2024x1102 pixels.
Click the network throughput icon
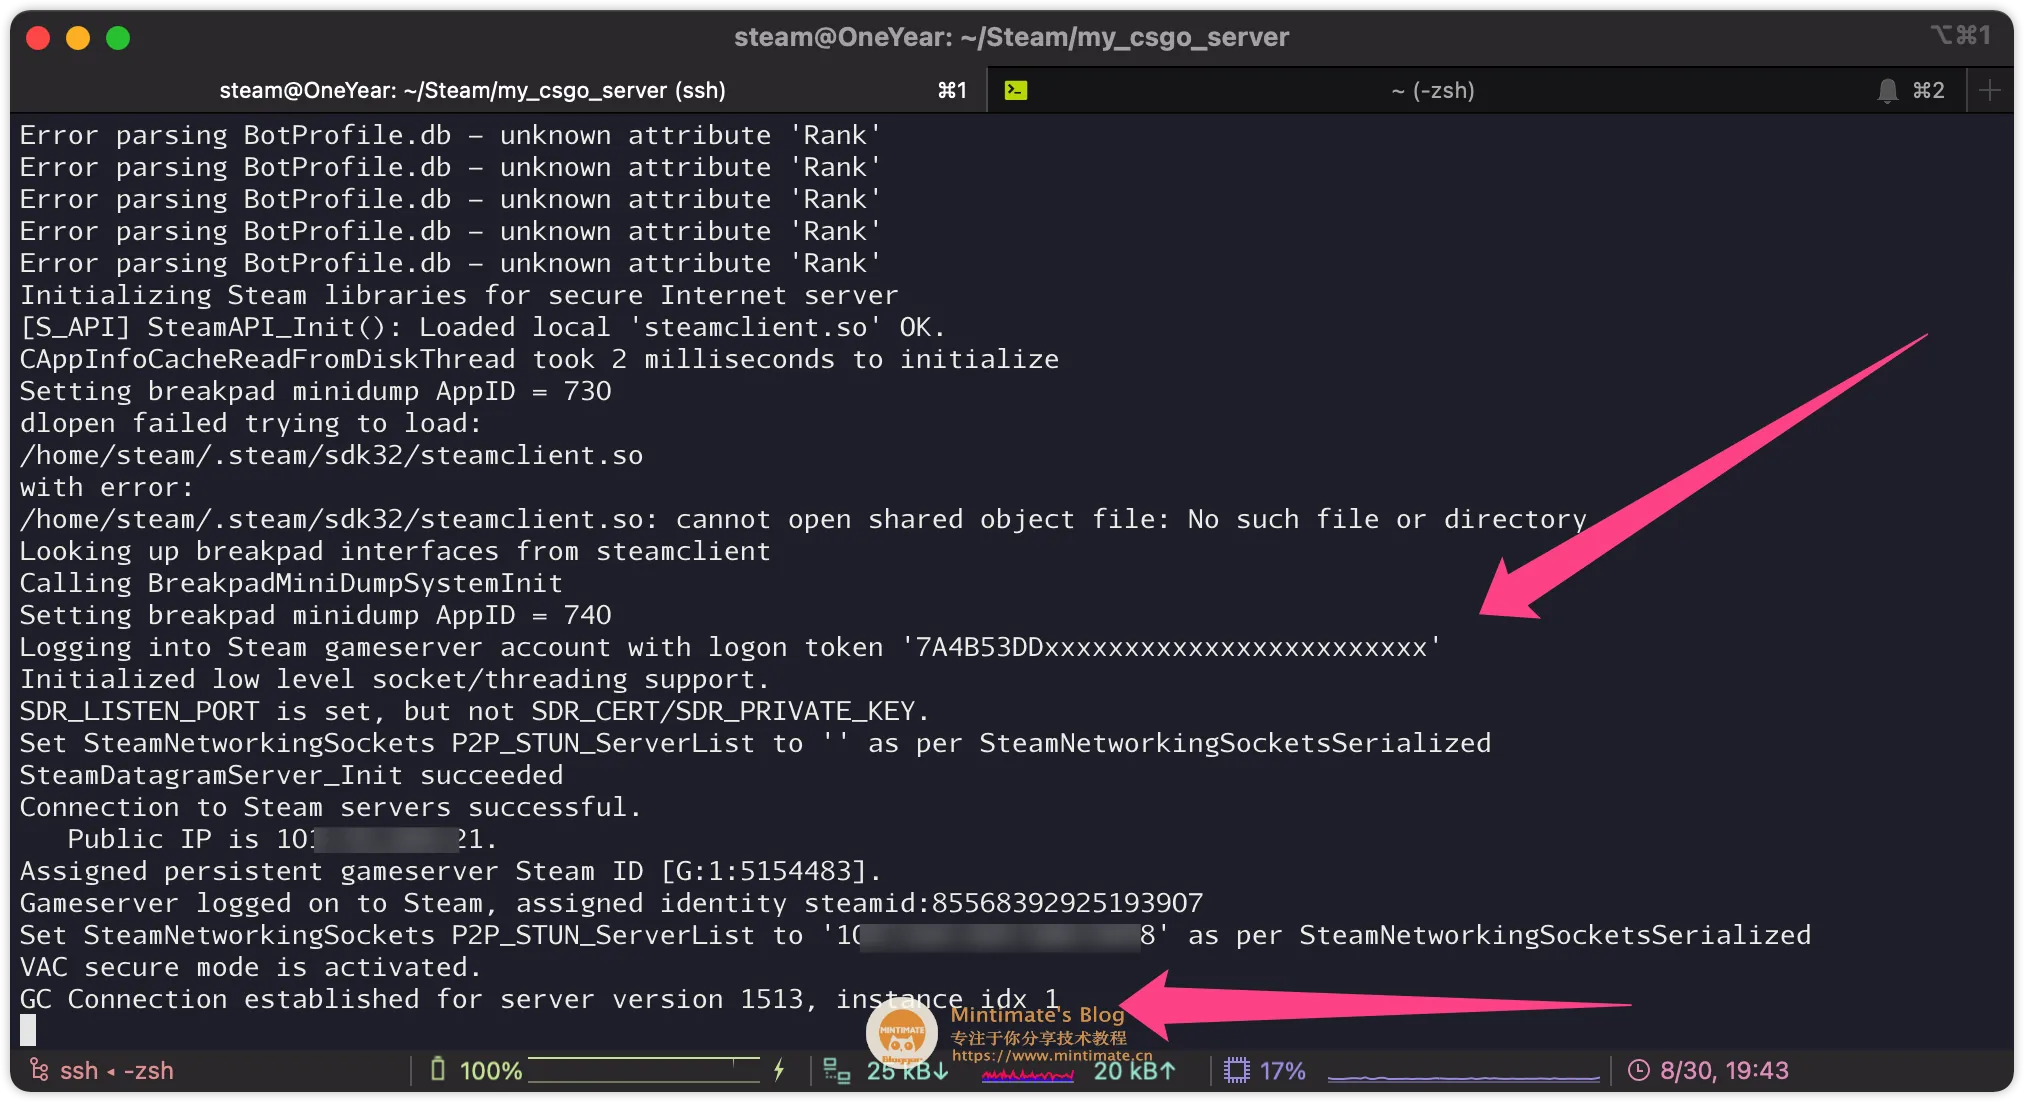(836, 1071)
